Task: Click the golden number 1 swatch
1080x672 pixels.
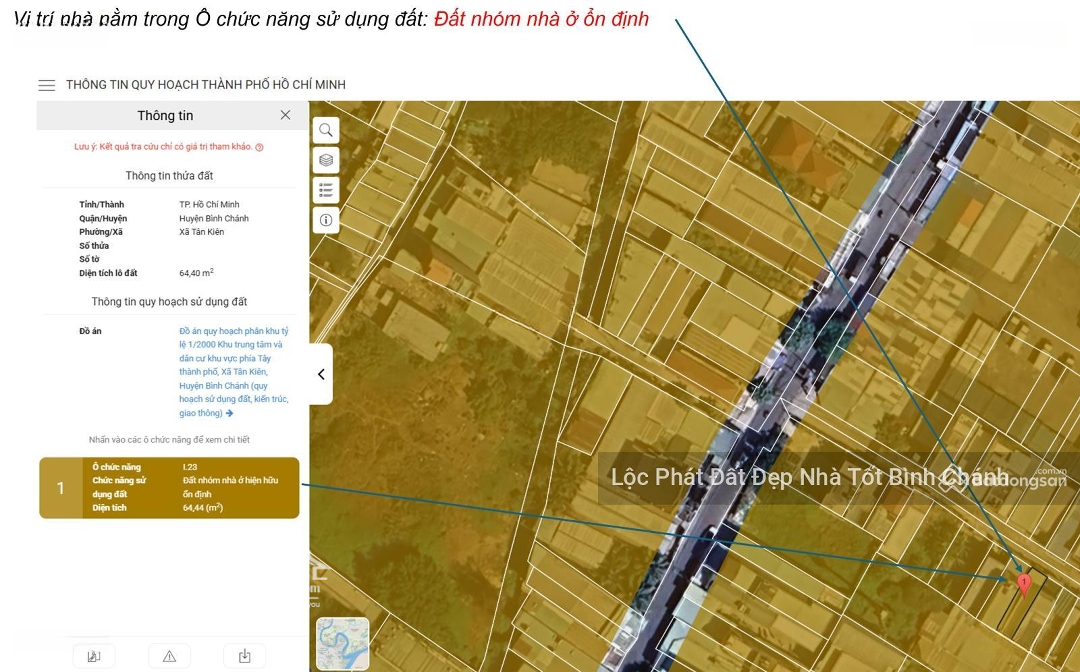Action: point(60,488)
